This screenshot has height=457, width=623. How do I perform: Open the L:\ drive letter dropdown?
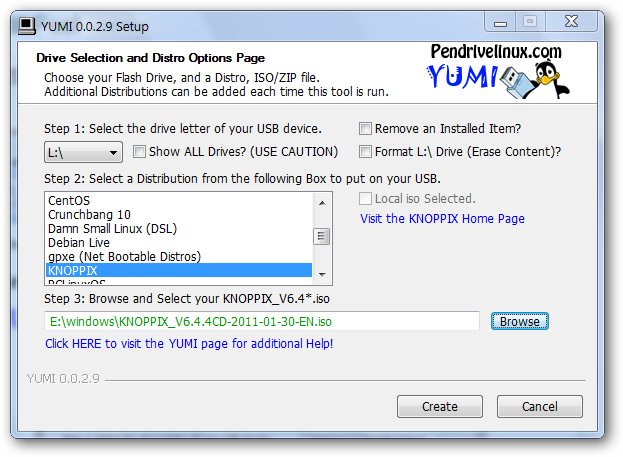83,152
